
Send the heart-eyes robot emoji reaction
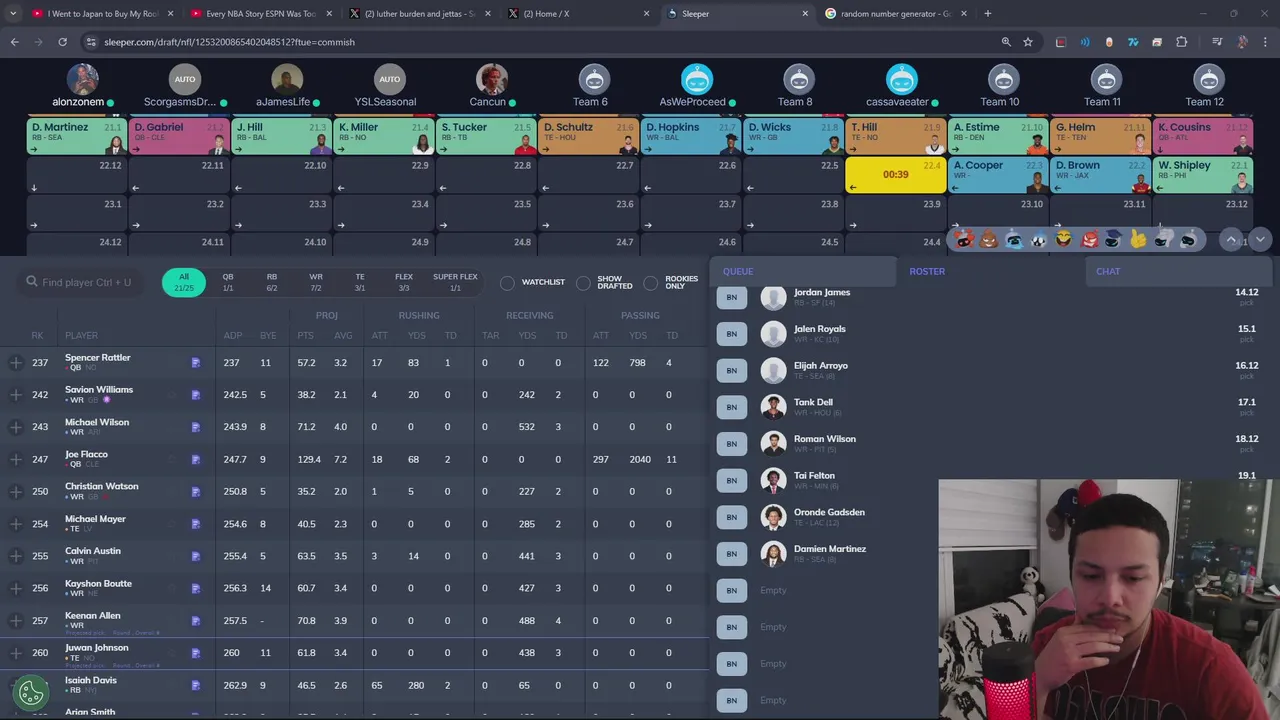pos(963,240)
